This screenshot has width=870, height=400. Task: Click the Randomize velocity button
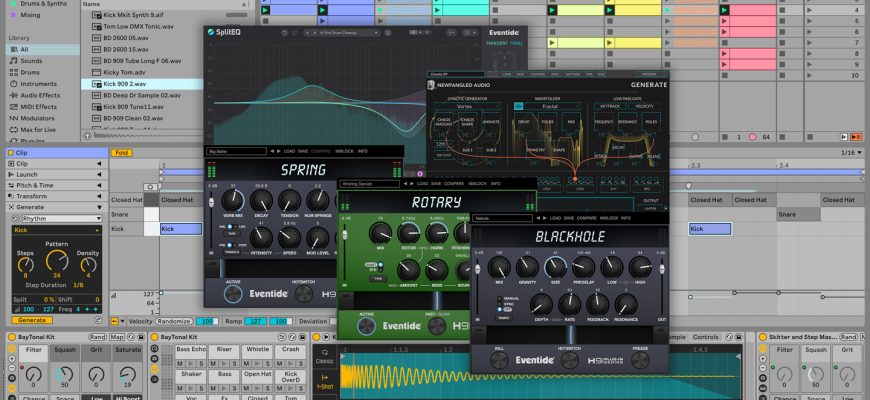(174, 322)
